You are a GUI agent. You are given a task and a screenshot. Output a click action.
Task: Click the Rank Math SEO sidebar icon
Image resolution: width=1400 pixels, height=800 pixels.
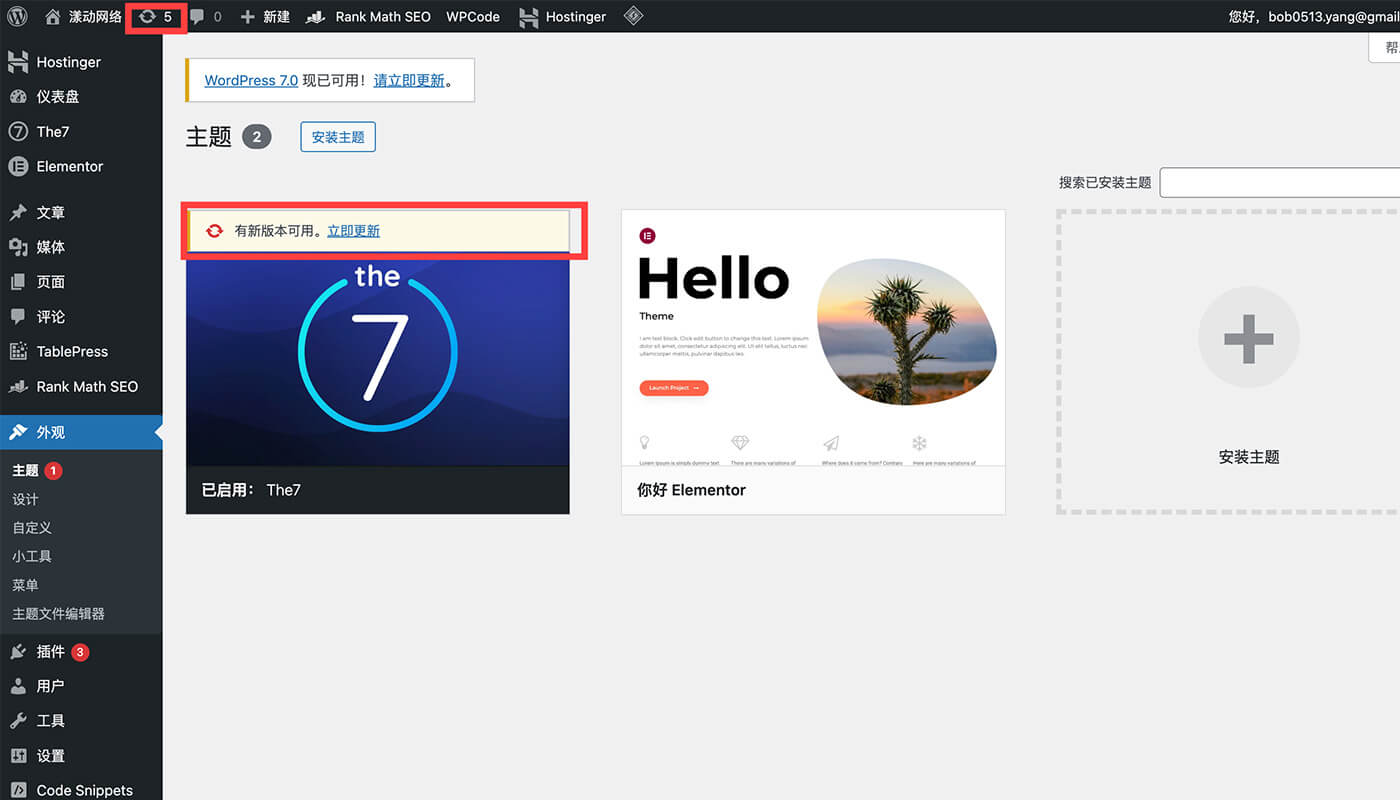[x=18, y=387]
